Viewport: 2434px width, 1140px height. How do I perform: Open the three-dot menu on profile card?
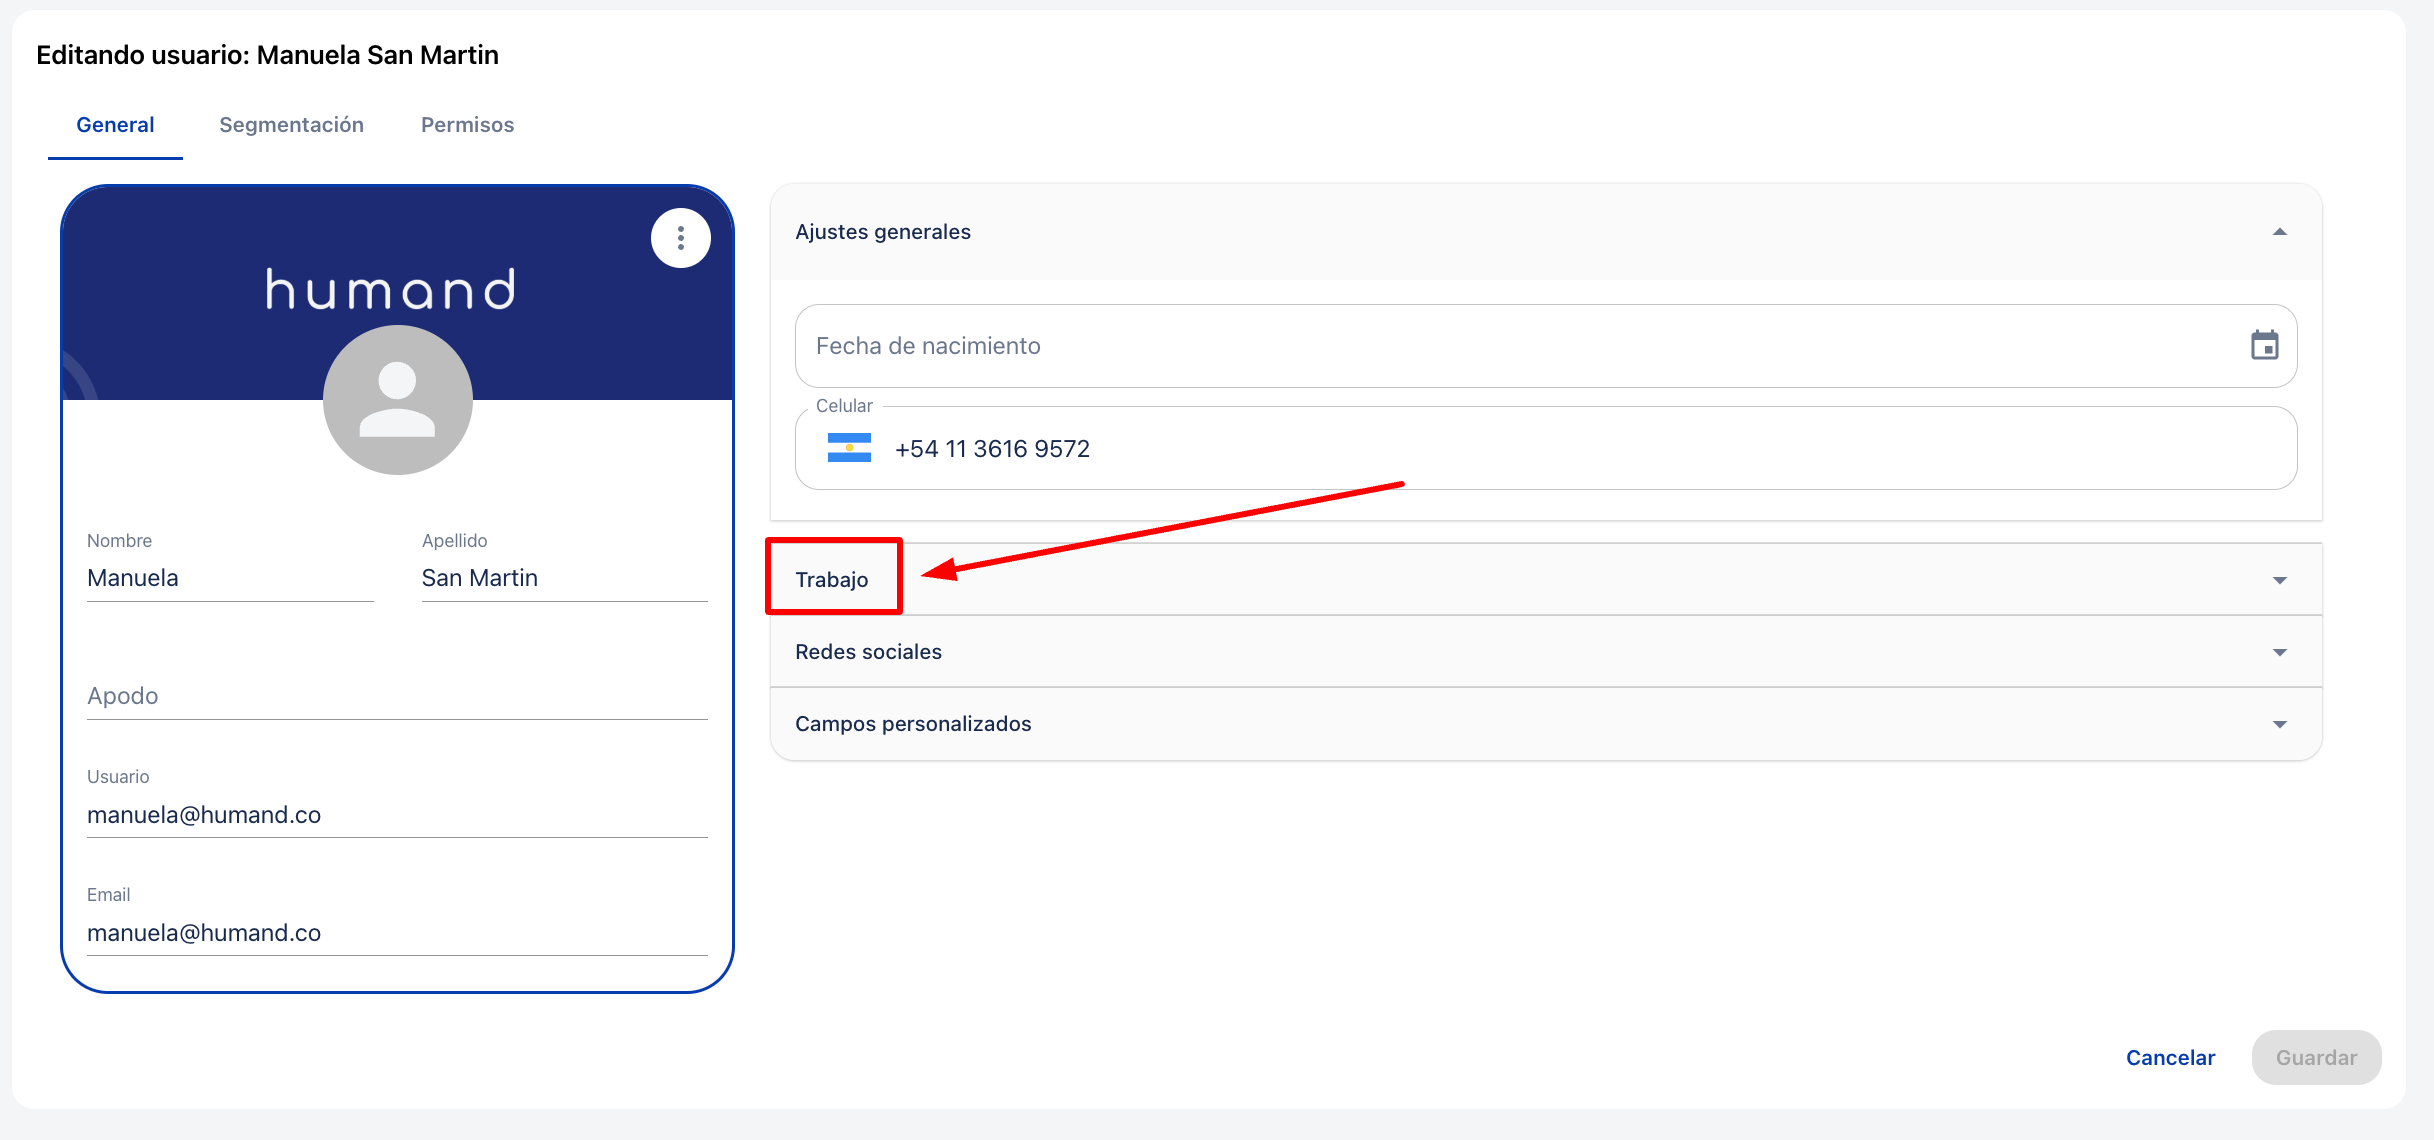click(x=680, y=238)
